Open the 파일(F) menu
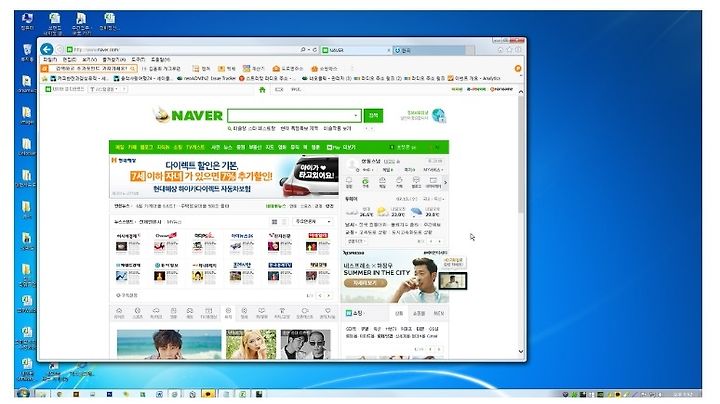 coord(50,60)
